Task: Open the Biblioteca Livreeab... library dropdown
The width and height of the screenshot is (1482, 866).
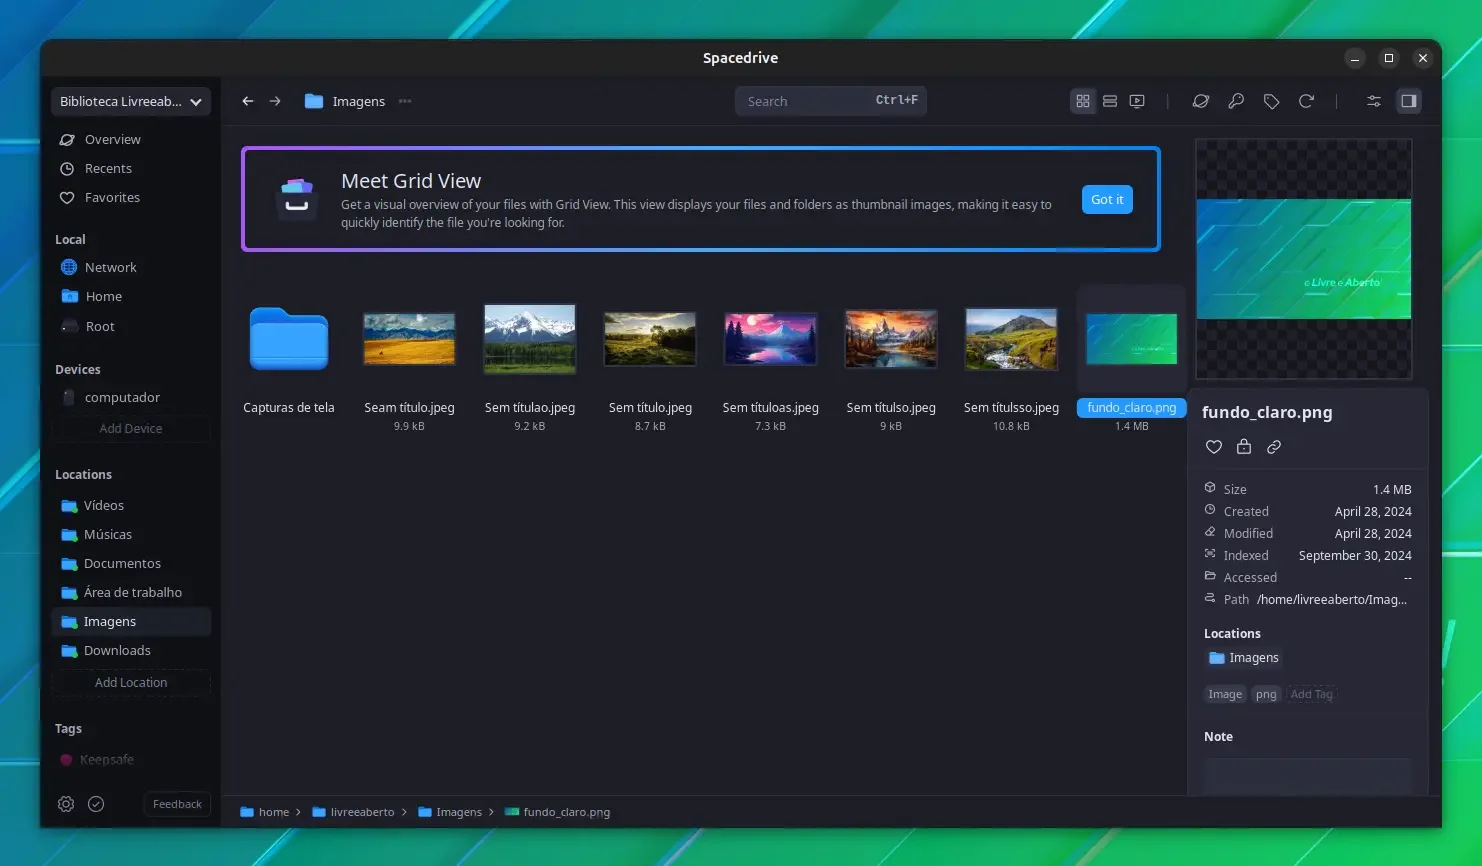Action: [x=131, y=101]
